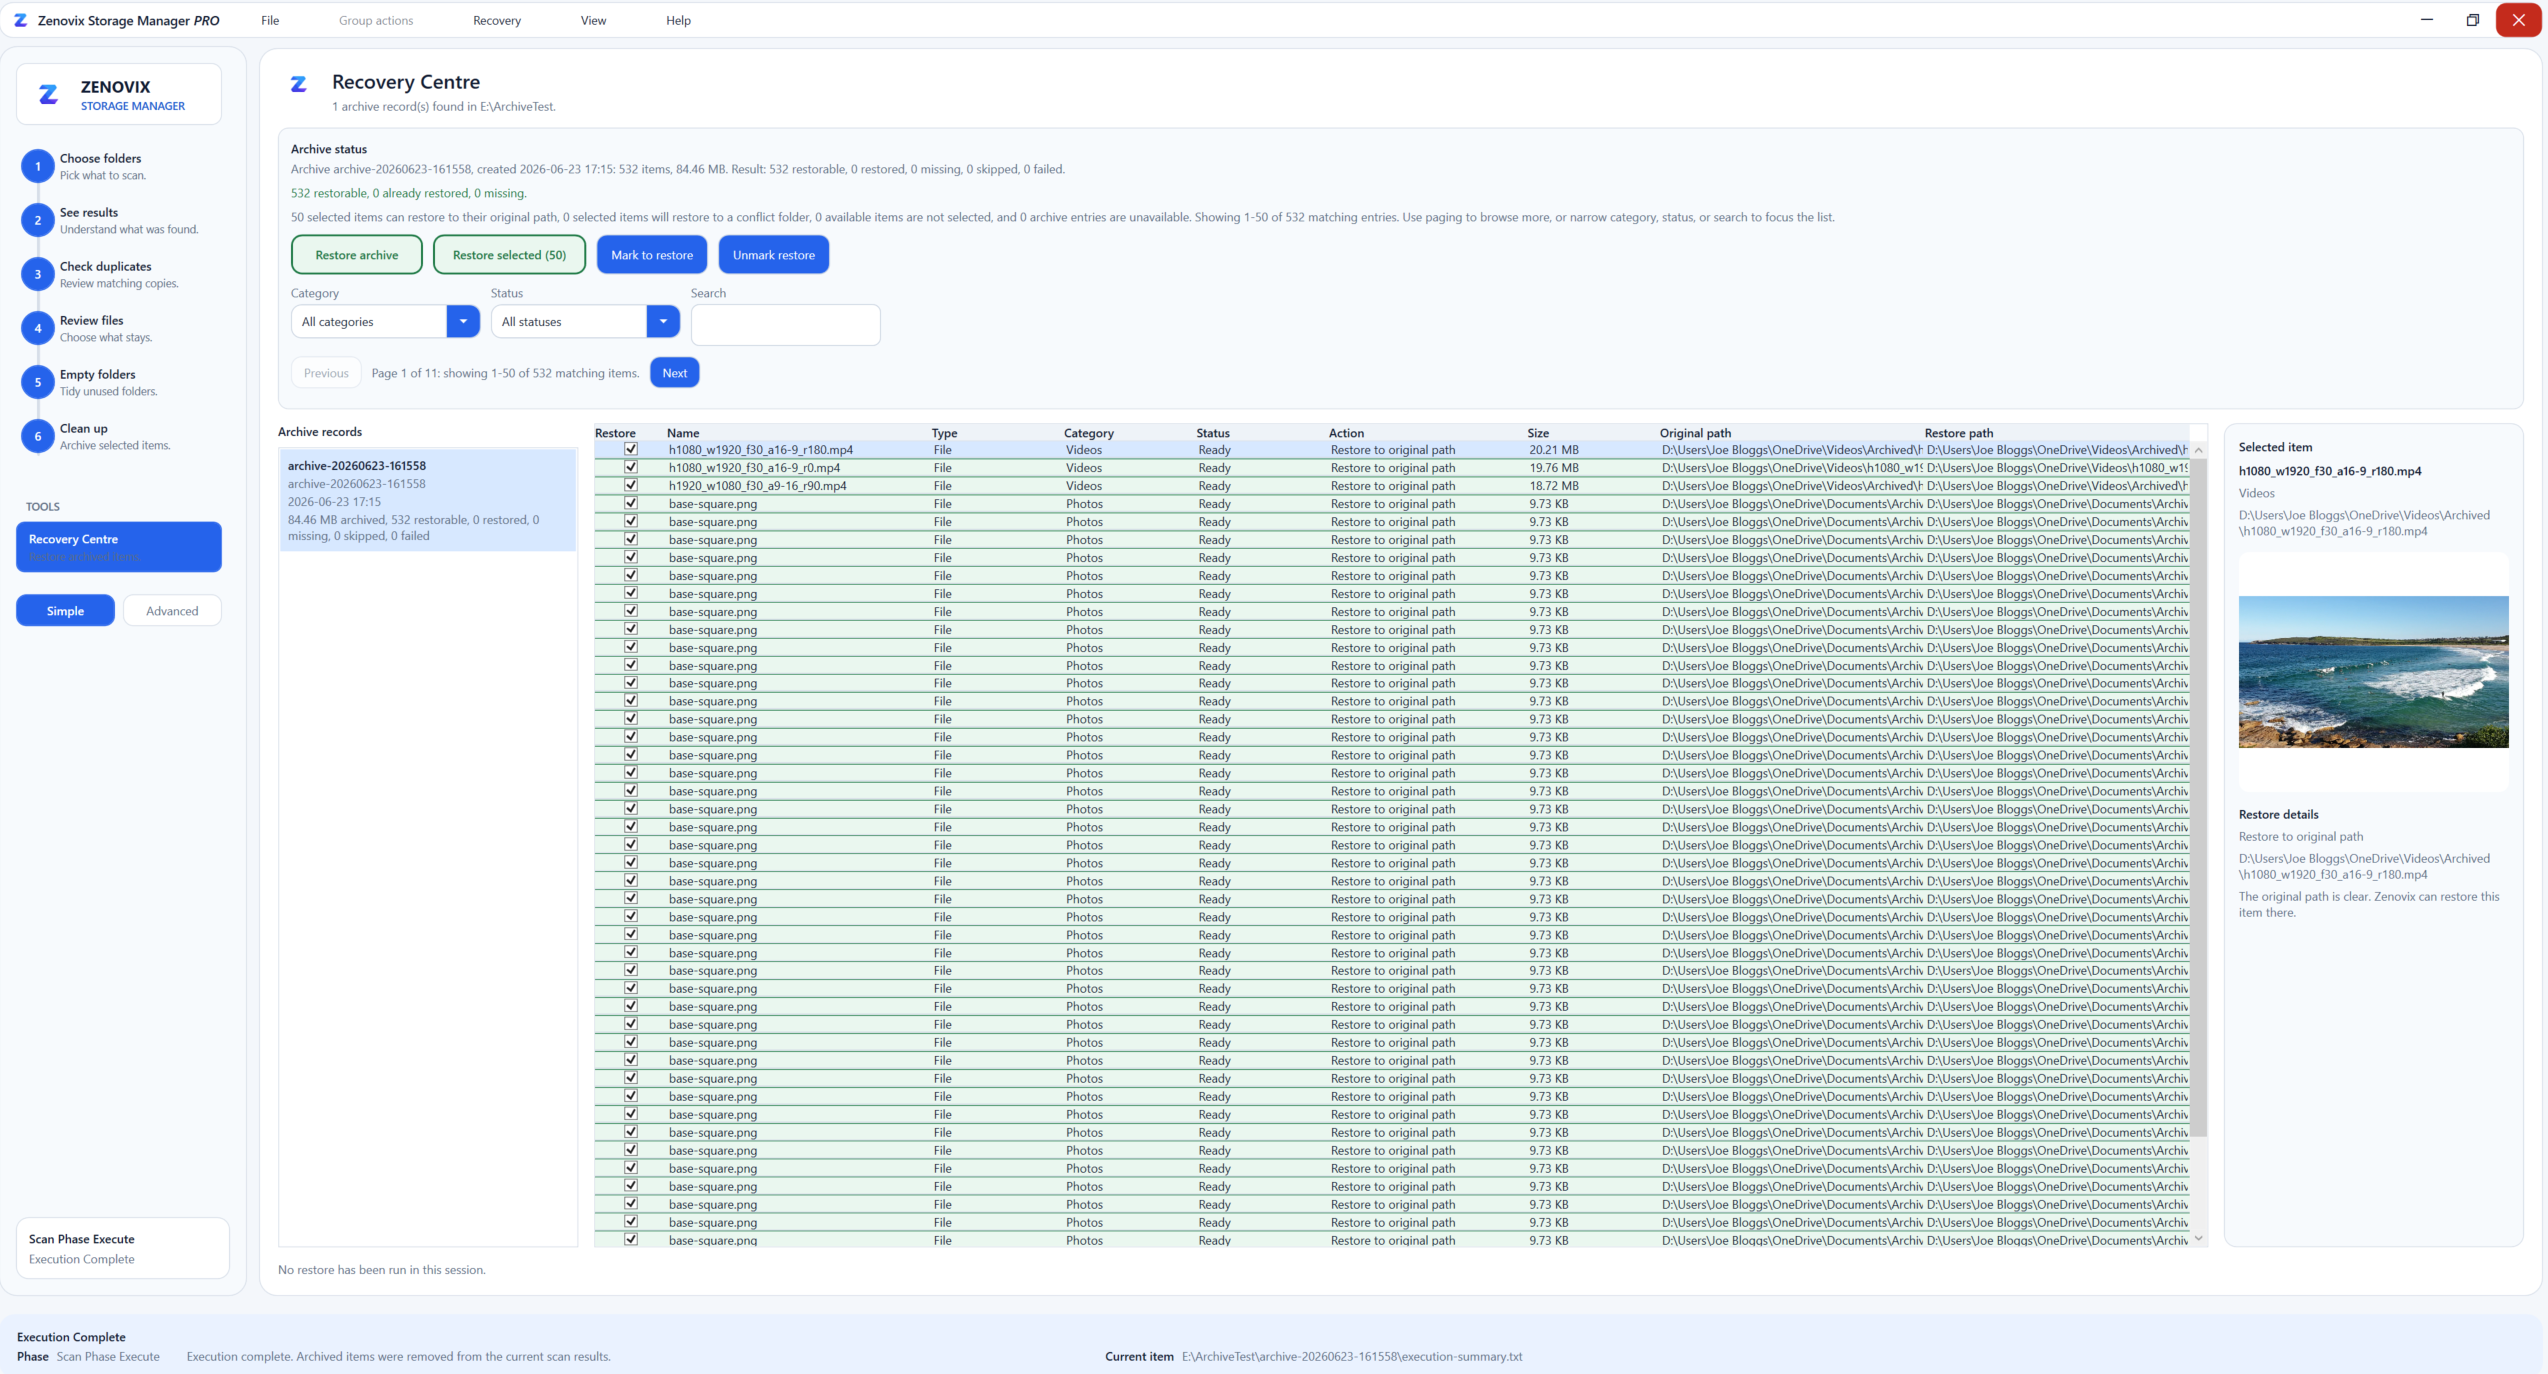The width and height of the screenshot is (2548, 1374).
Task: Uncheck restore for h1080_w1920_f30_a16-9_r0.mp4
Action: (x=631, y=467)
